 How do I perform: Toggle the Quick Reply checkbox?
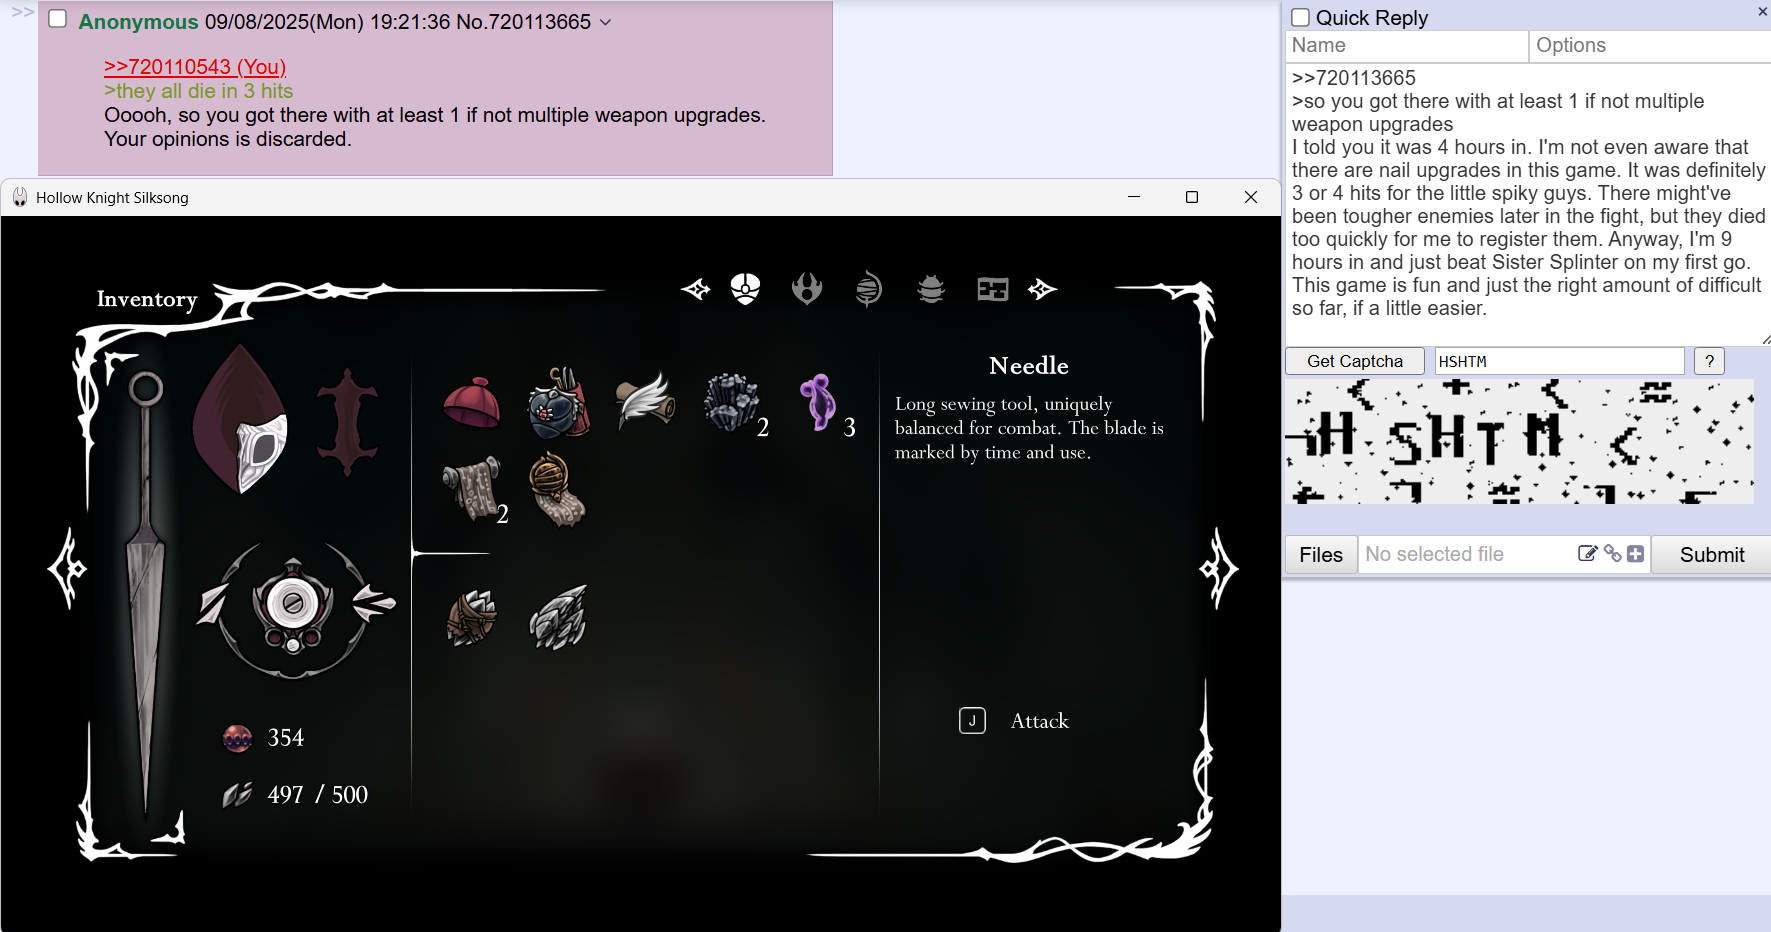coord(1301,17)
